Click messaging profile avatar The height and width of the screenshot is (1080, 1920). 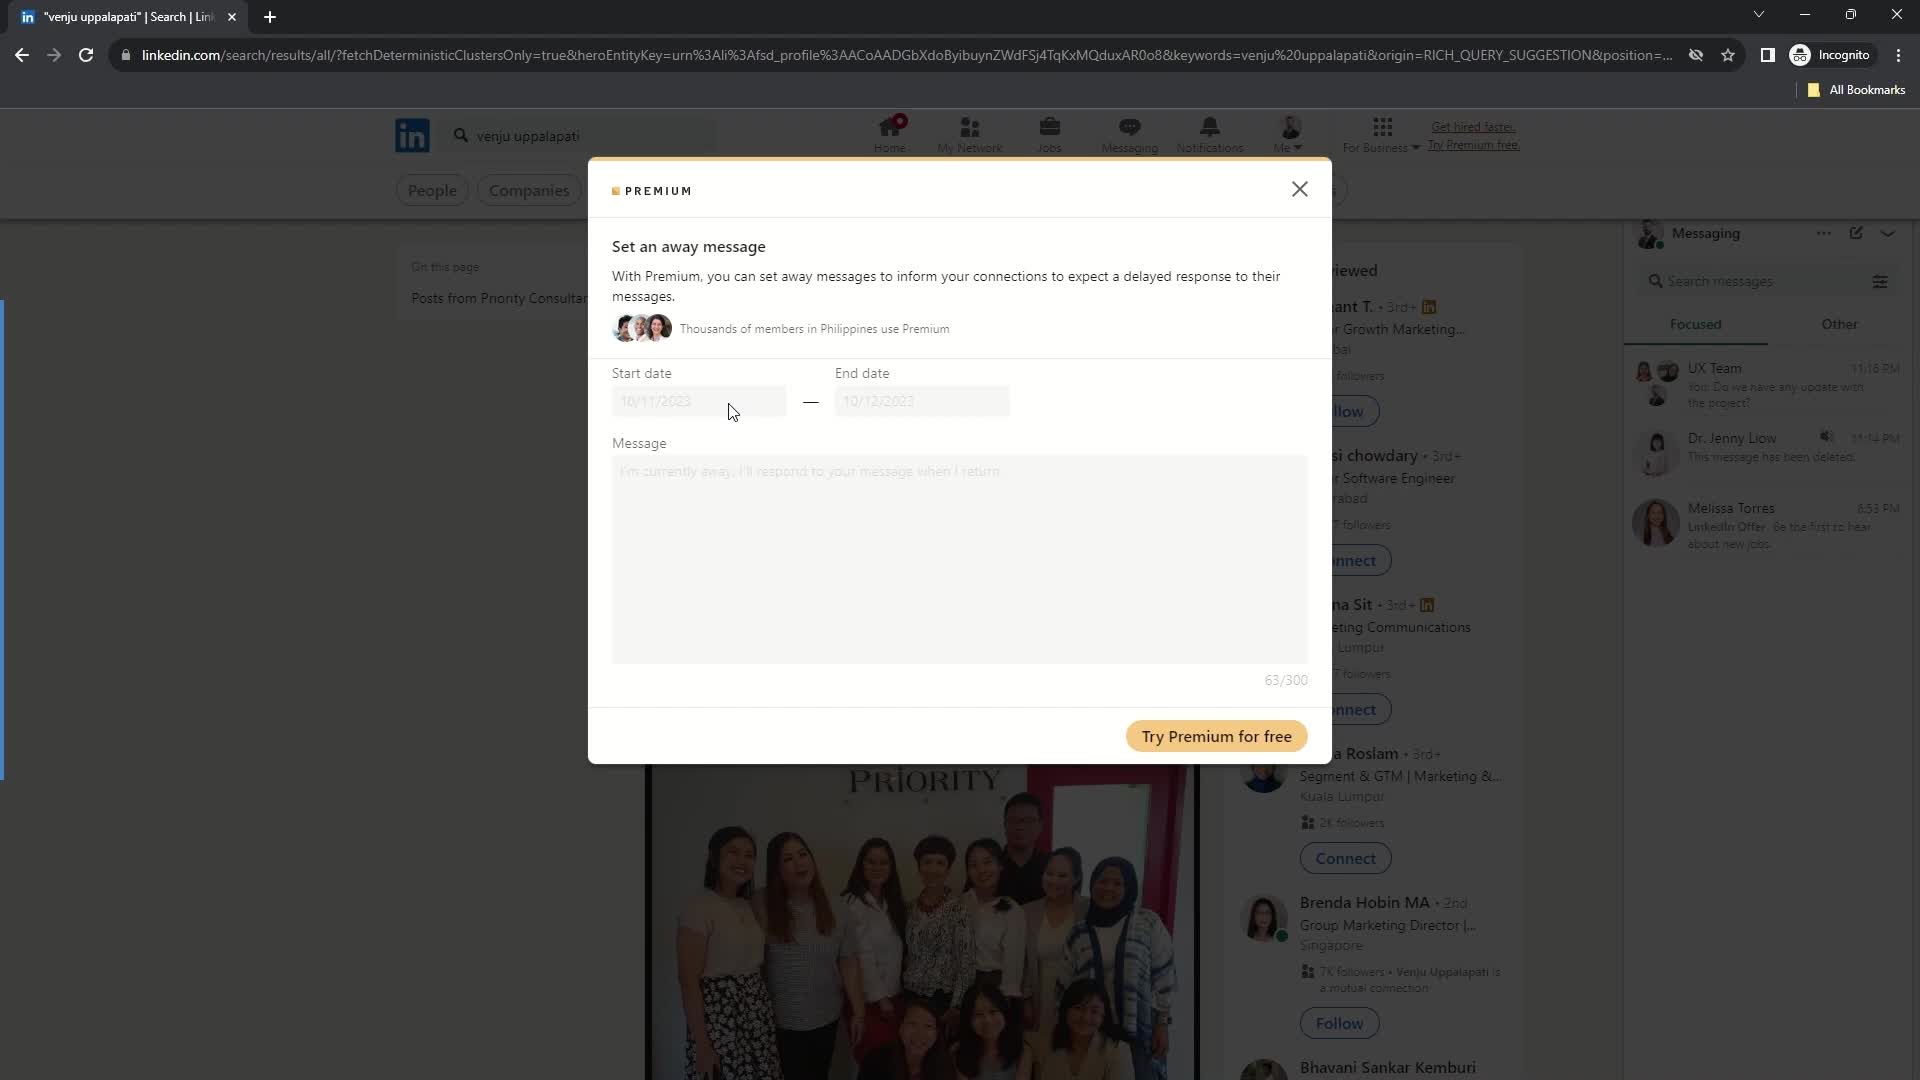1648,234
